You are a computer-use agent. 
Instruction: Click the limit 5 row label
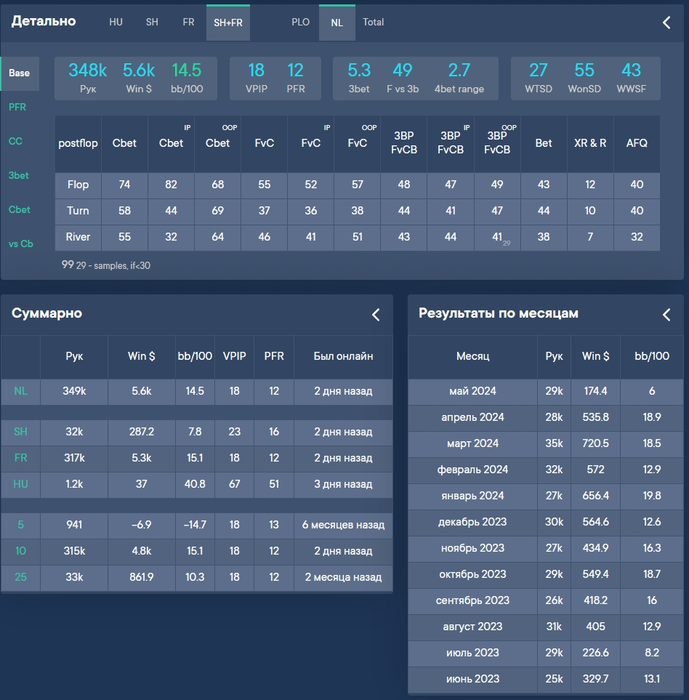pyautogui.click(x=21, y=525)
